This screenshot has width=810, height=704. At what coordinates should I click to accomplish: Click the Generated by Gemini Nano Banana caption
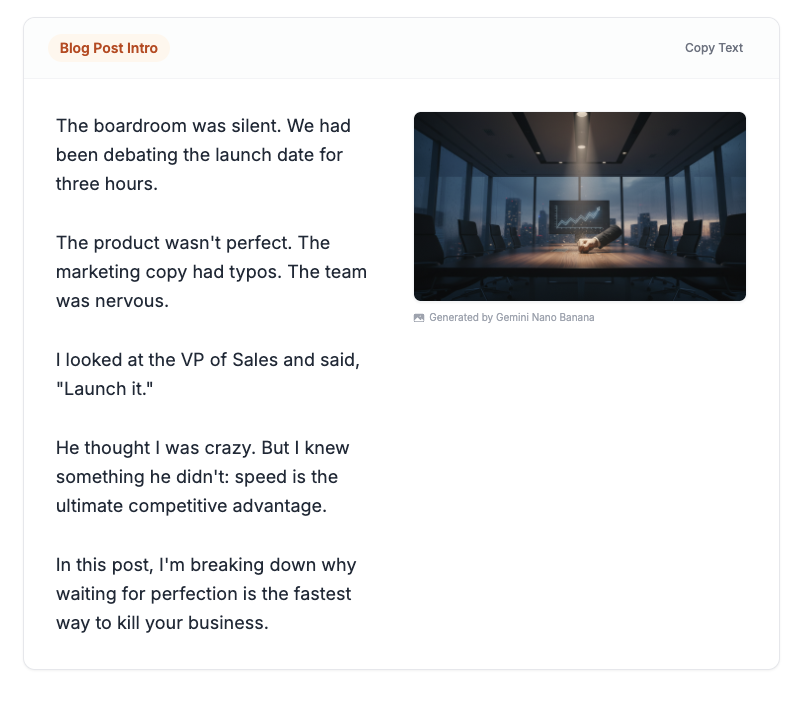511,317
